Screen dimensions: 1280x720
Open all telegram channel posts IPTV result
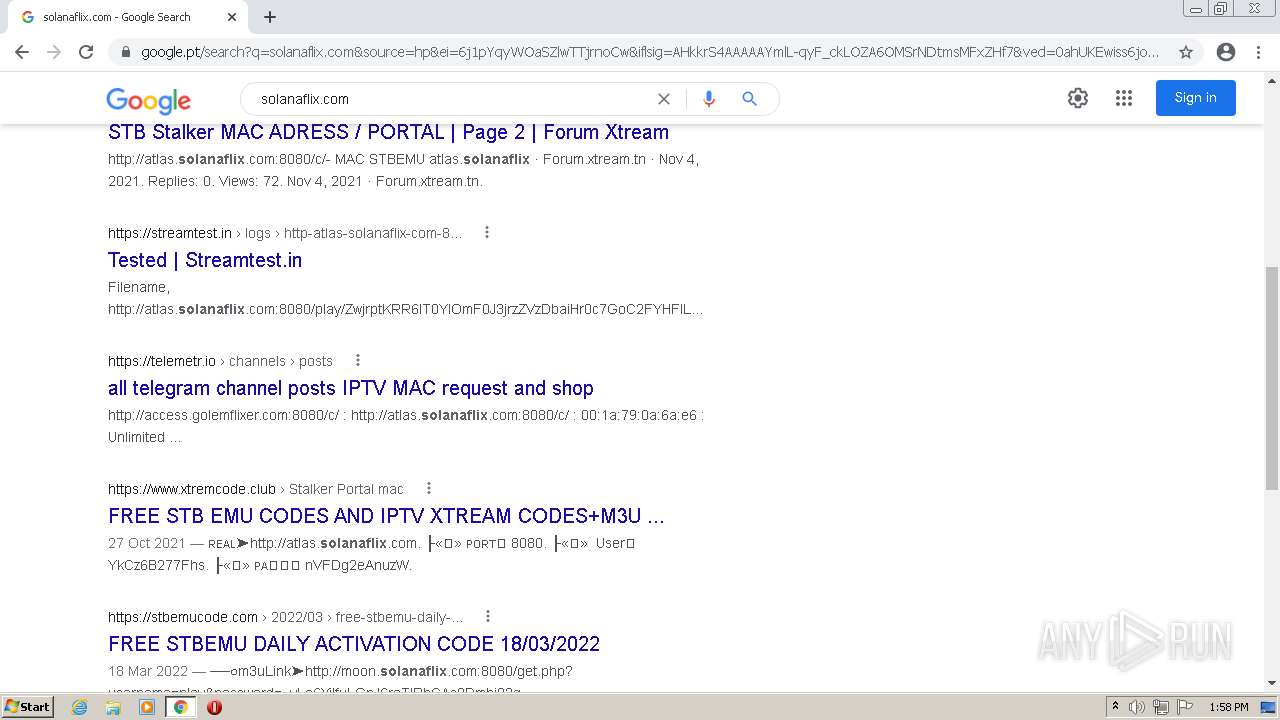[x=351, y=388]
